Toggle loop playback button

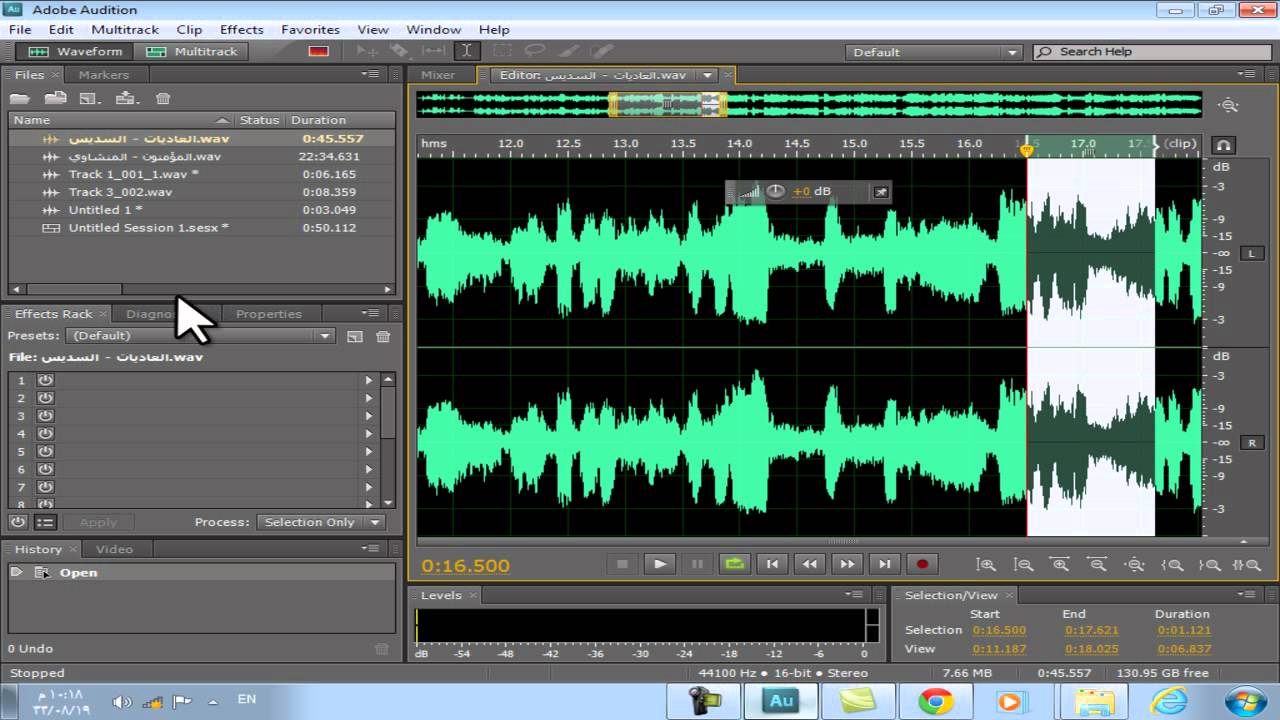735,564
